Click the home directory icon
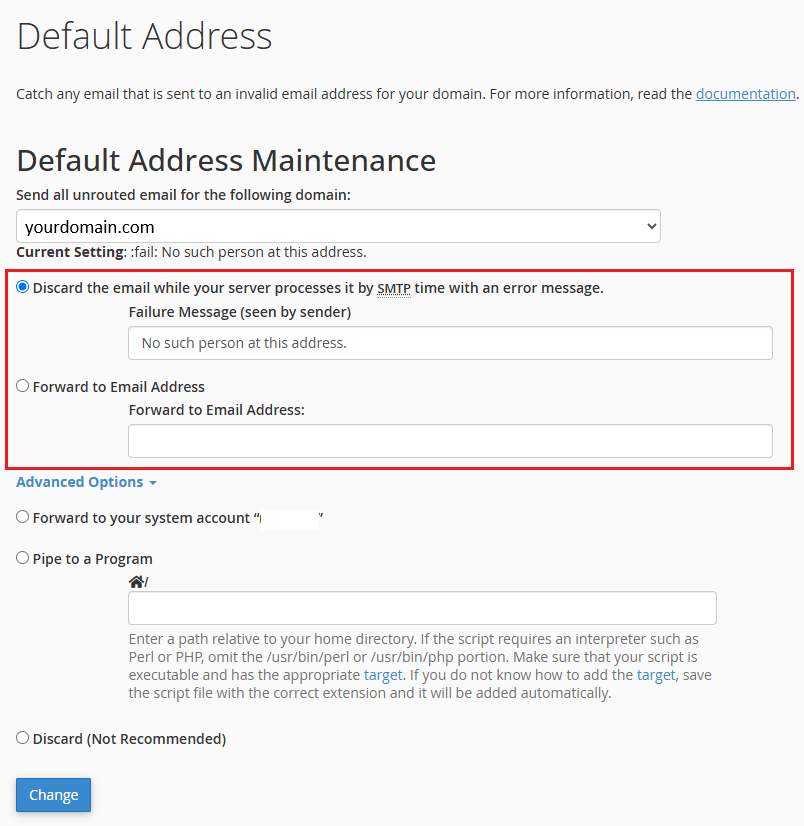804x826 pixels. 136,581
